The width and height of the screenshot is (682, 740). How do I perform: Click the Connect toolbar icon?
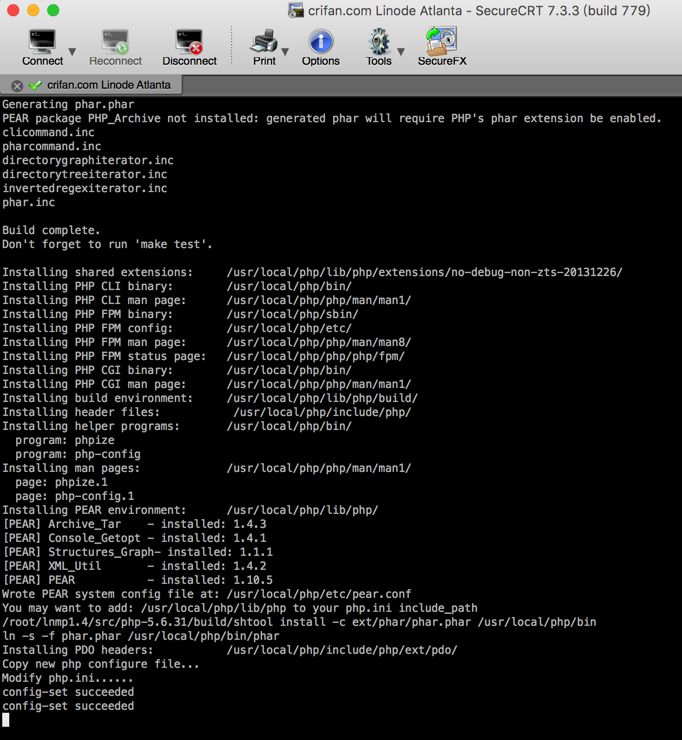click(x=42, y=47)
